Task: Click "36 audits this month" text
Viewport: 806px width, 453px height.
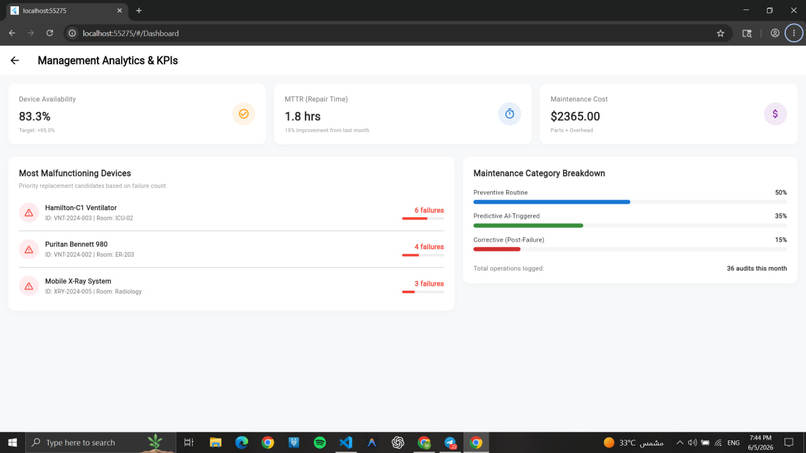Action: point(757,268)
